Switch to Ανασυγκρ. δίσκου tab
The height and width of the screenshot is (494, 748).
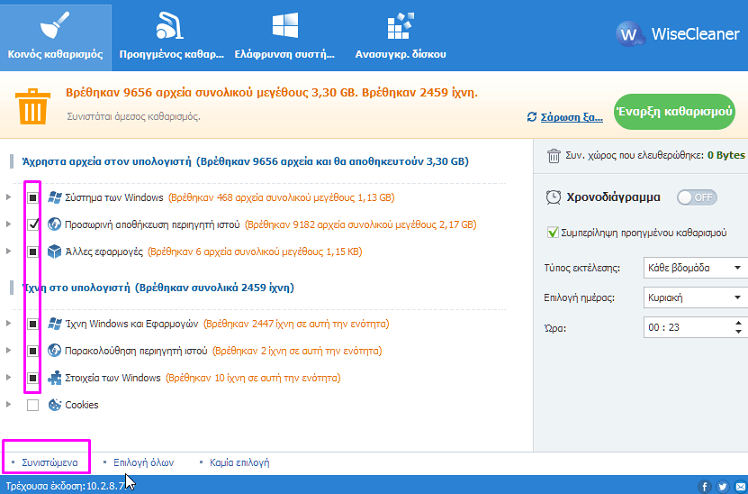(400, 36)
